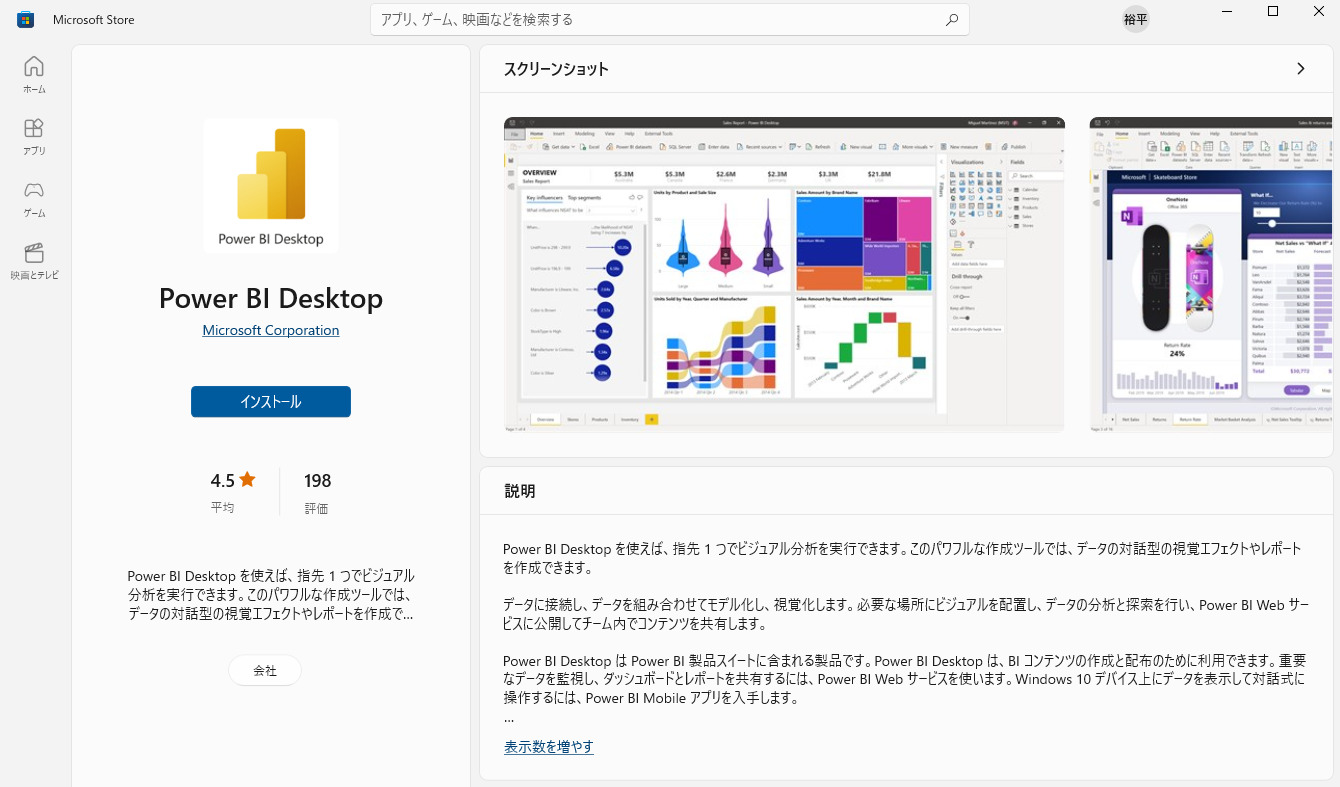Viewport: 1340px width, 787px height.
Task: Click the short description under ratings
Action: coord(271,595)
